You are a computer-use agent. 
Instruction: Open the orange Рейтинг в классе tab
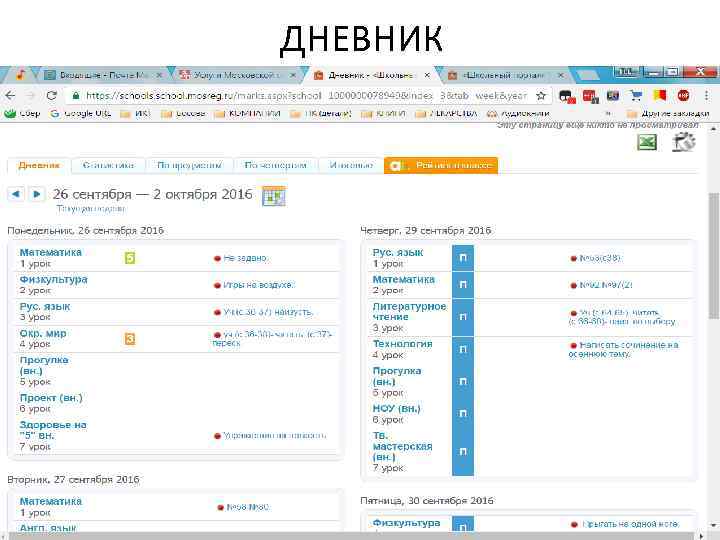pyautogui.click(x=441, y=165)
